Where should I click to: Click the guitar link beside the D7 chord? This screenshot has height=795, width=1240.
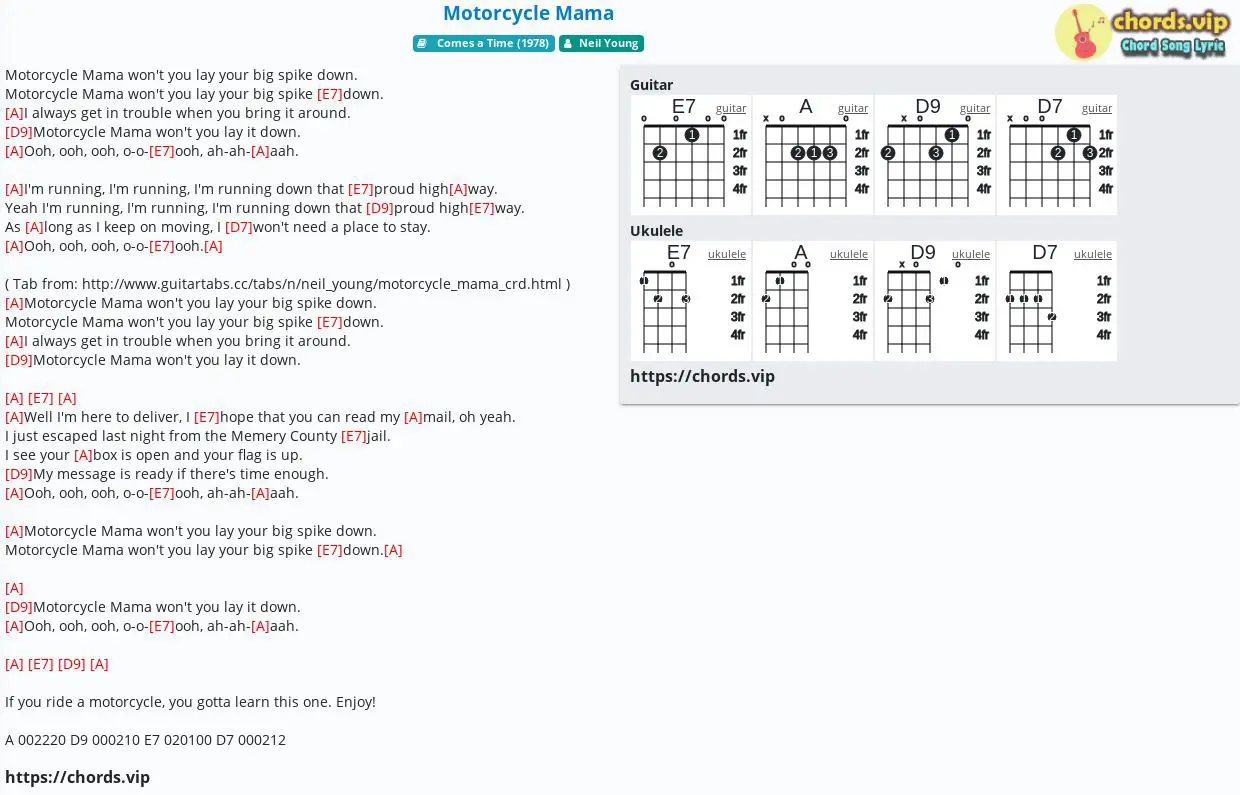1097,108
